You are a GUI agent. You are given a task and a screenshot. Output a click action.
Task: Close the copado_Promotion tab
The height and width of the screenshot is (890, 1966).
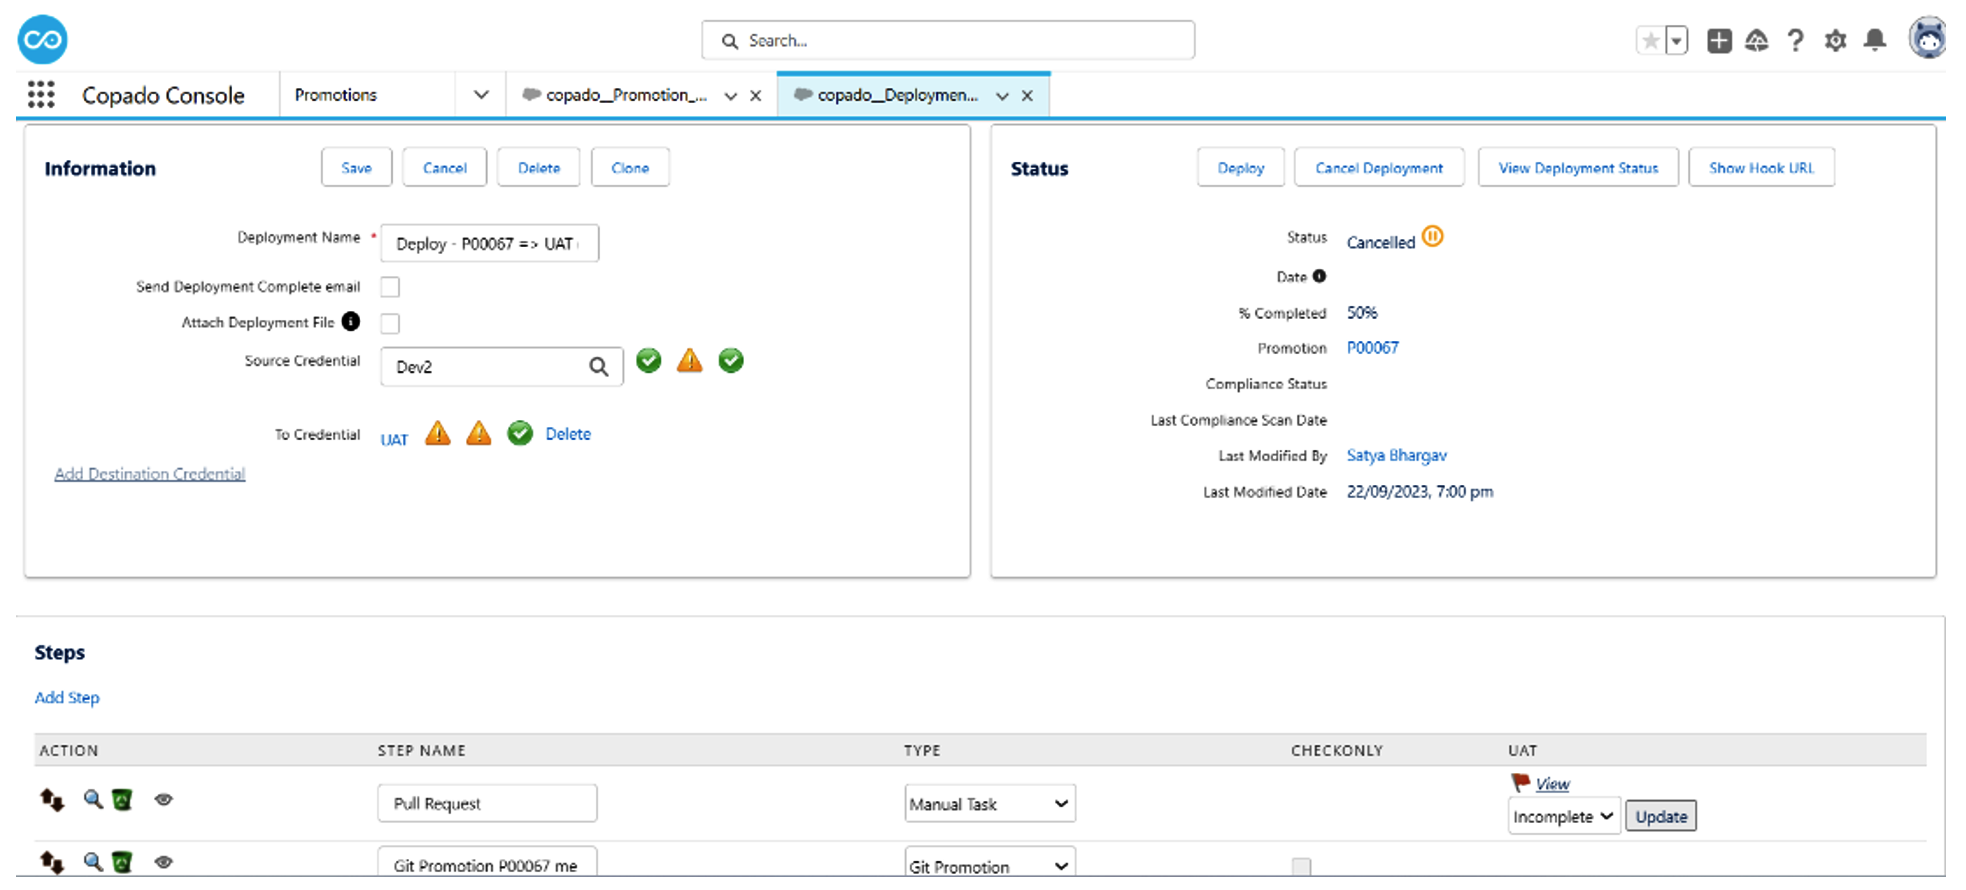[756, 96]
